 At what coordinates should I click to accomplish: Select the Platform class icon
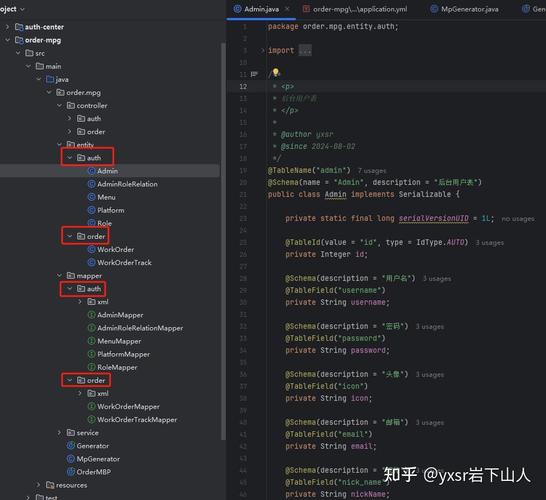[91, 210]
